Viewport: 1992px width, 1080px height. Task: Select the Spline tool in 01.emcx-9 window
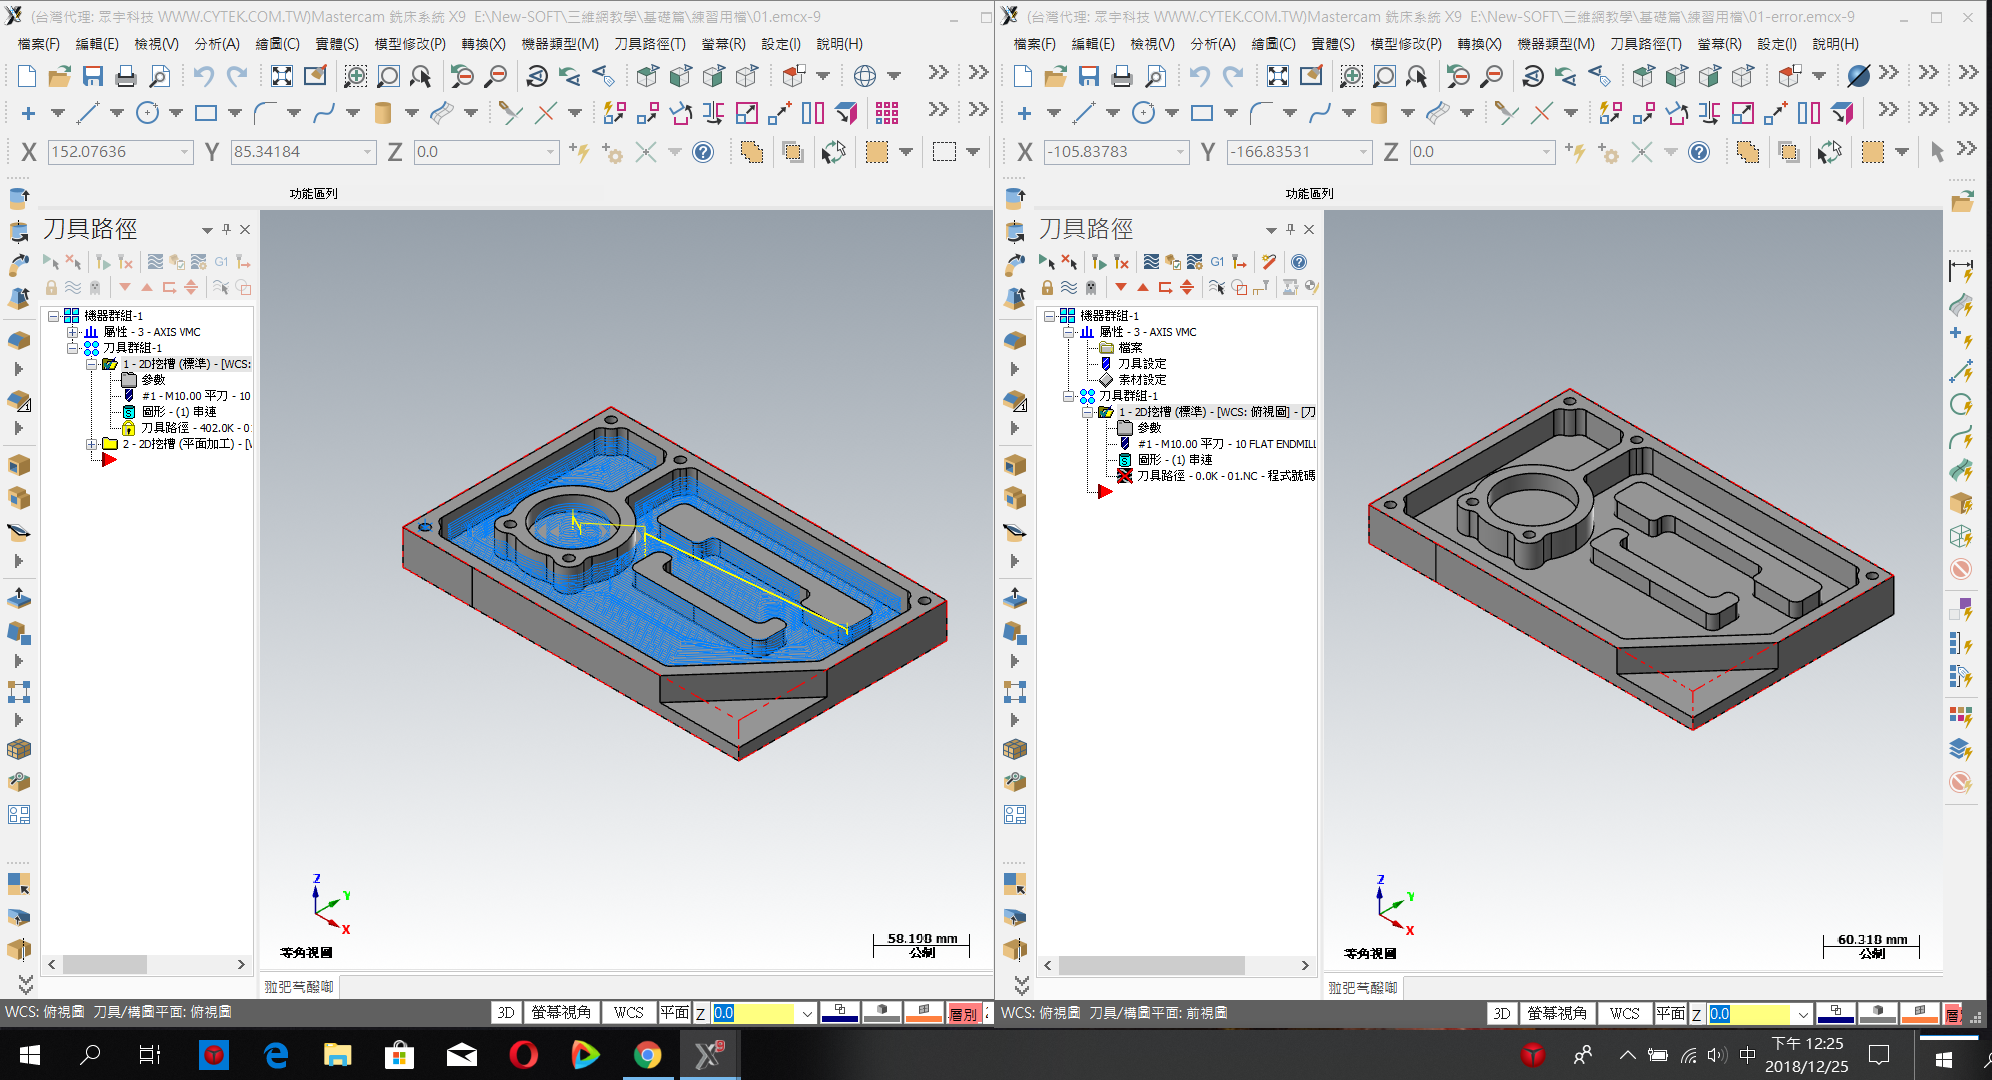point(324,113)
